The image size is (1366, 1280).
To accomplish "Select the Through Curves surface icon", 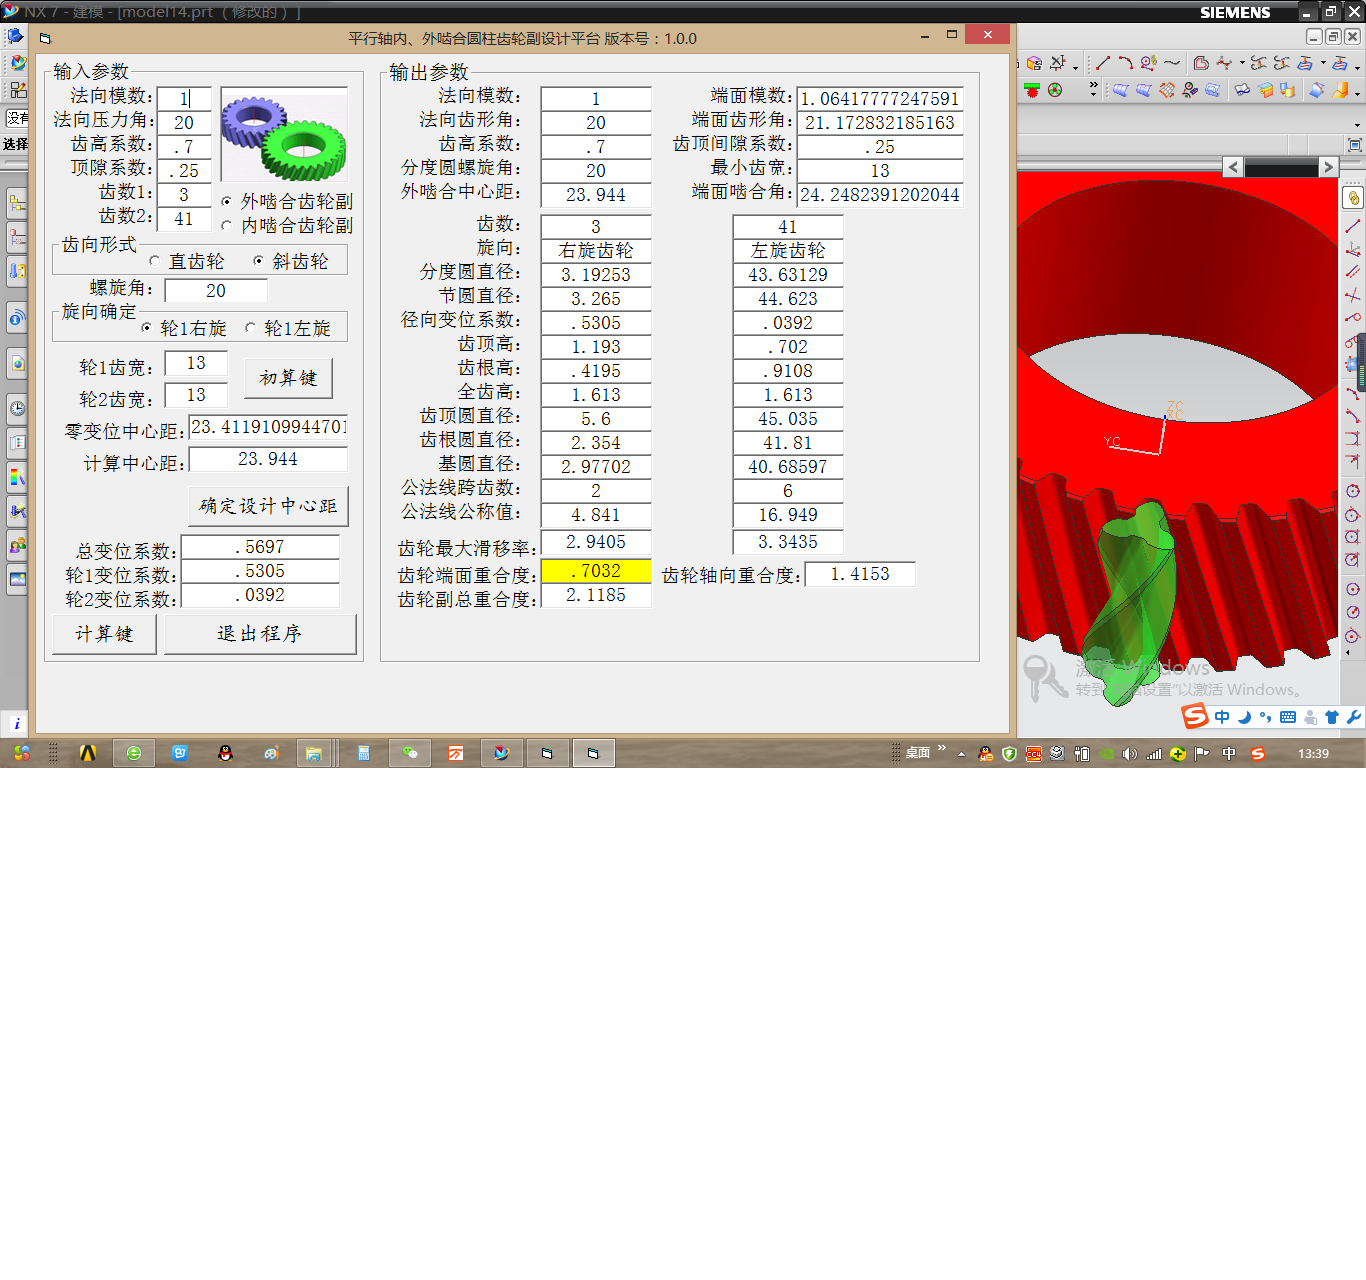I will pyautogui.click(x=1120, y=90).
